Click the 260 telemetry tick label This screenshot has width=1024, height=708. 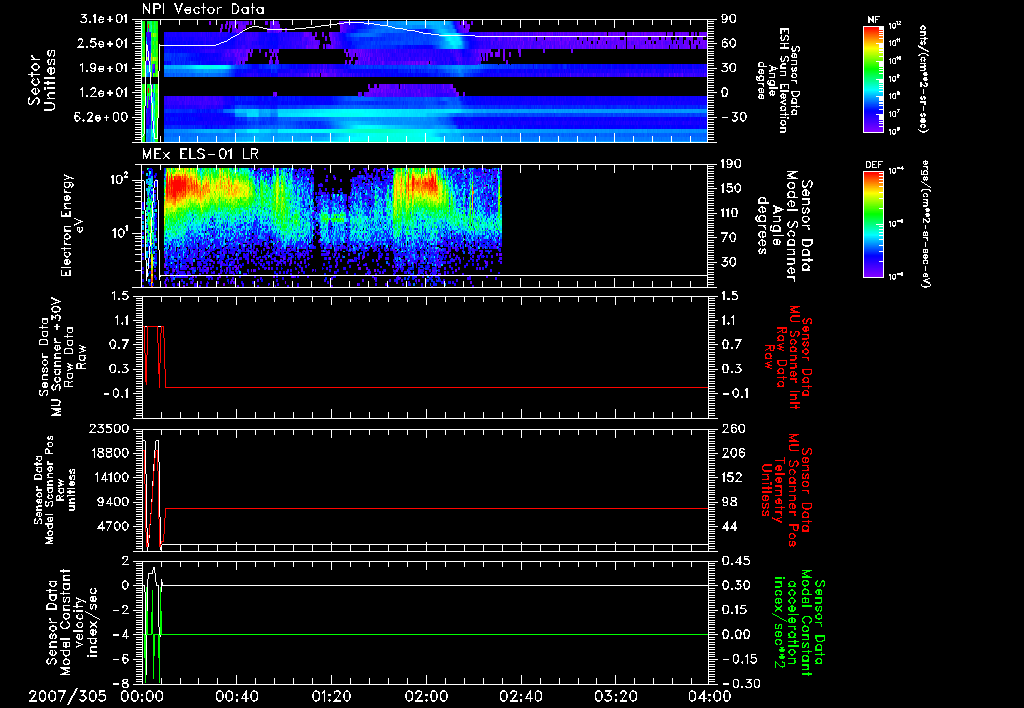[731, 428]
